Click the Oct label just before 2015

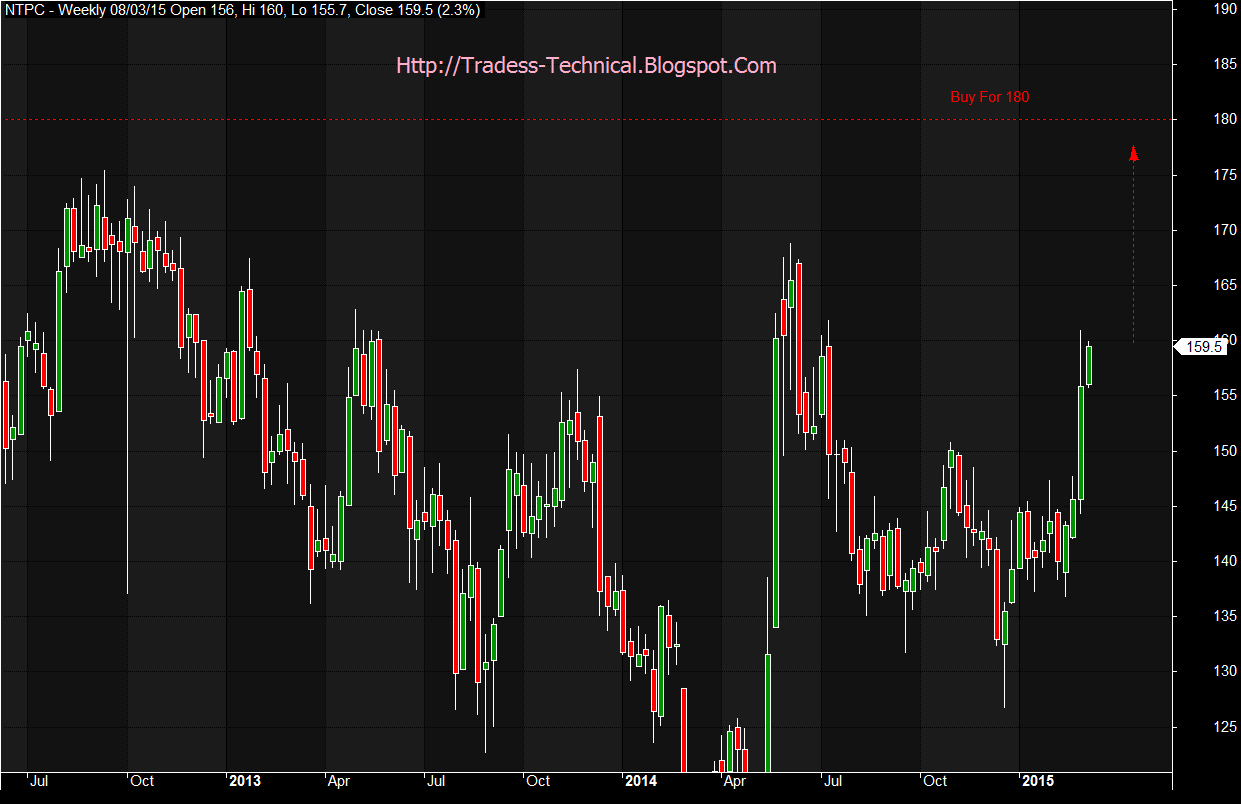pos(935,780)
